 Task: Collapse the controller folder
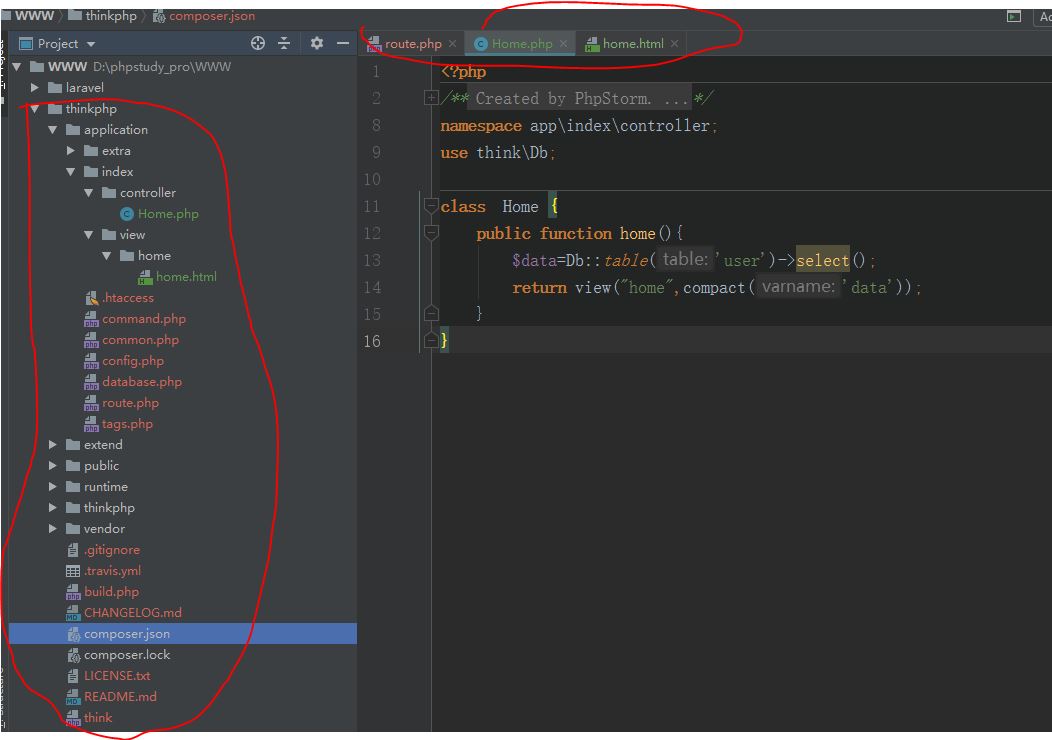[x=89, y=193]
